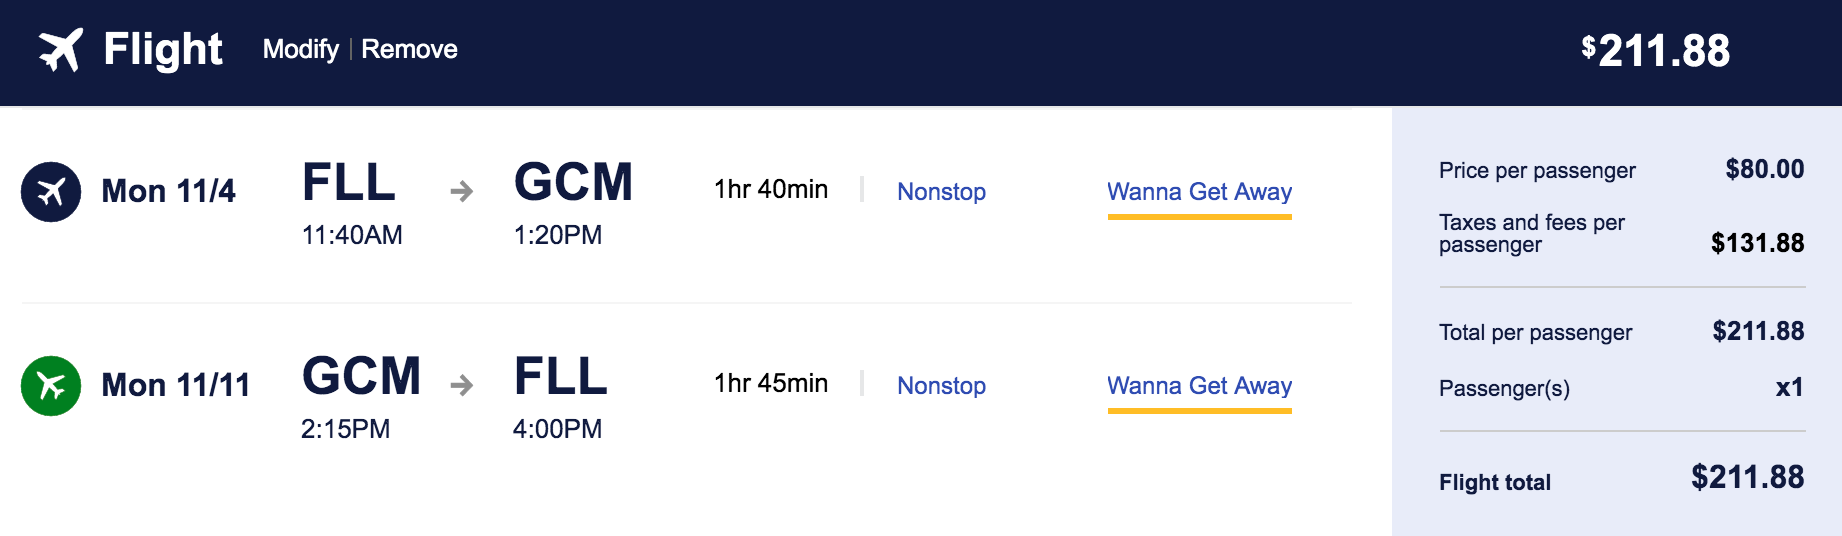This screenshot has width=1842, height=536.
Task: Click arrow between FLL and GCM
Action: click(x=461, y=191)
